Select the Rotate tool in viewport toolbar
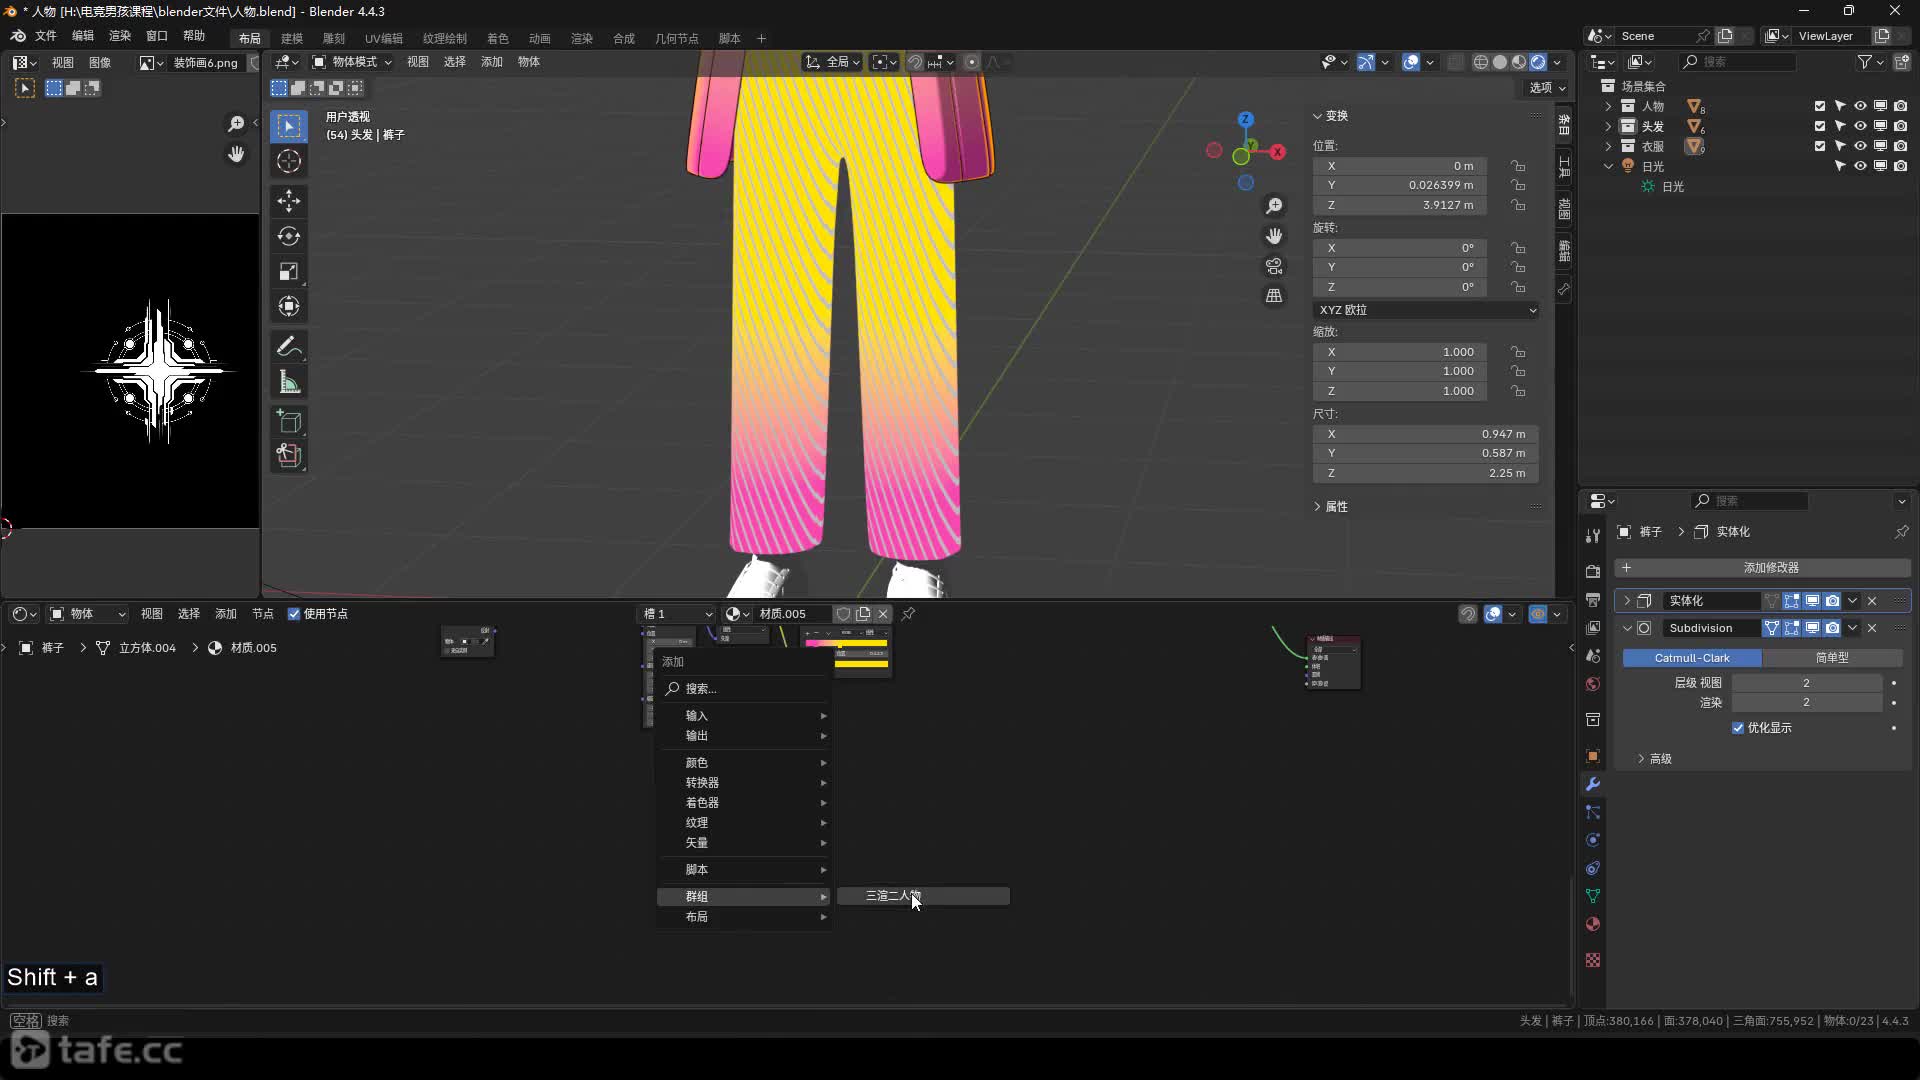1920x1080 pixels. pos(289,237)
